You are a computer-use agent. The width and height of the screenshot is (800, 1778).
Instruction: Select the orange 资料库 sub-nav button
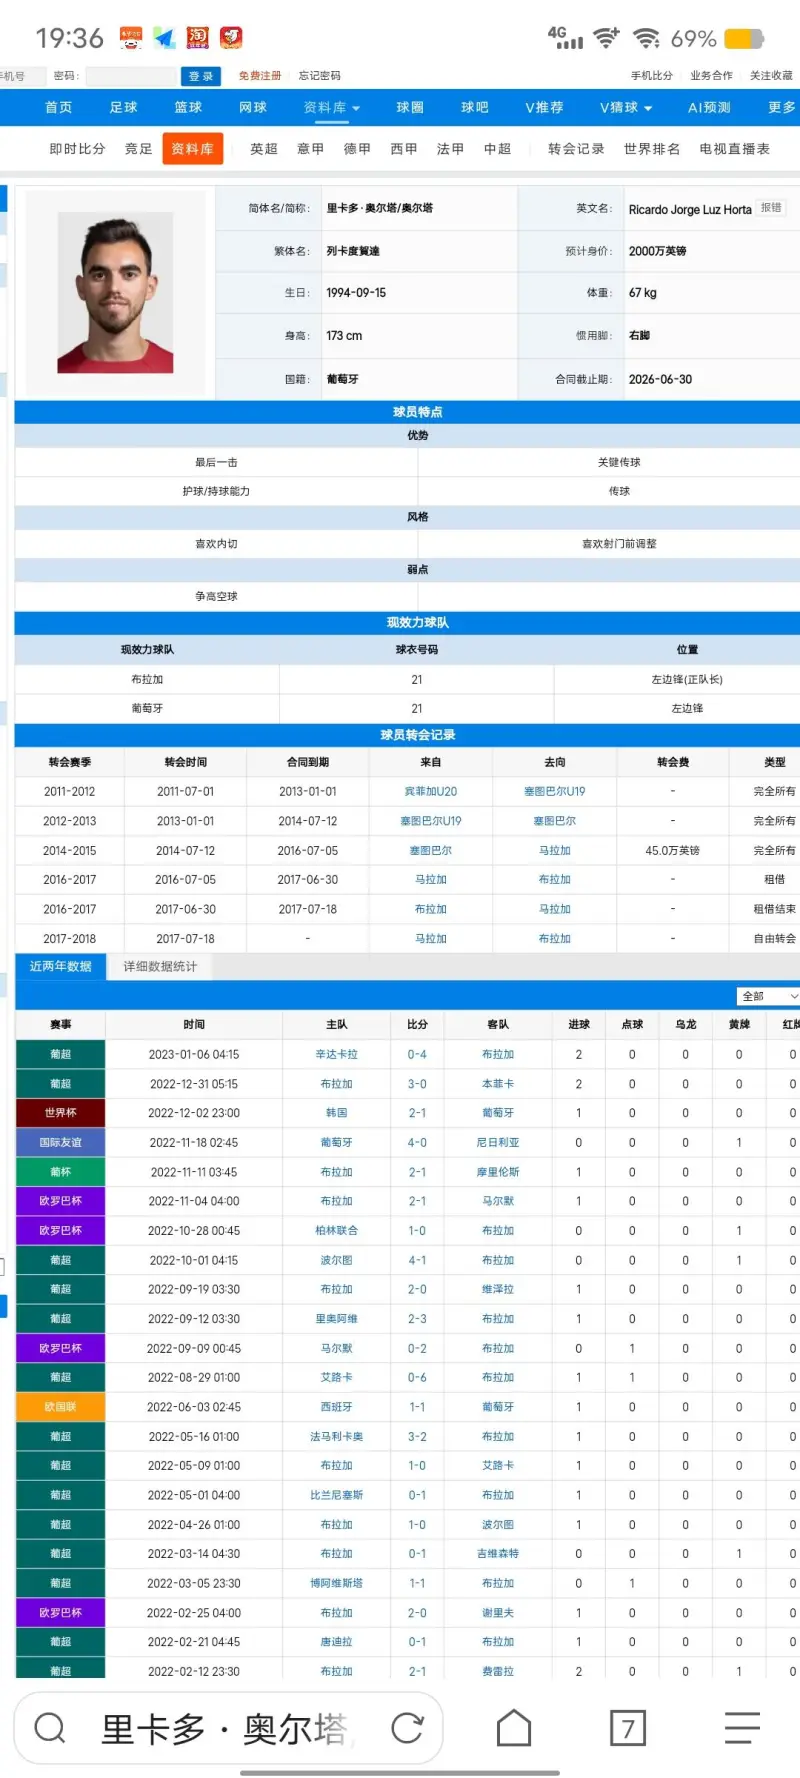pyautogui.click(x=192, y=149)
